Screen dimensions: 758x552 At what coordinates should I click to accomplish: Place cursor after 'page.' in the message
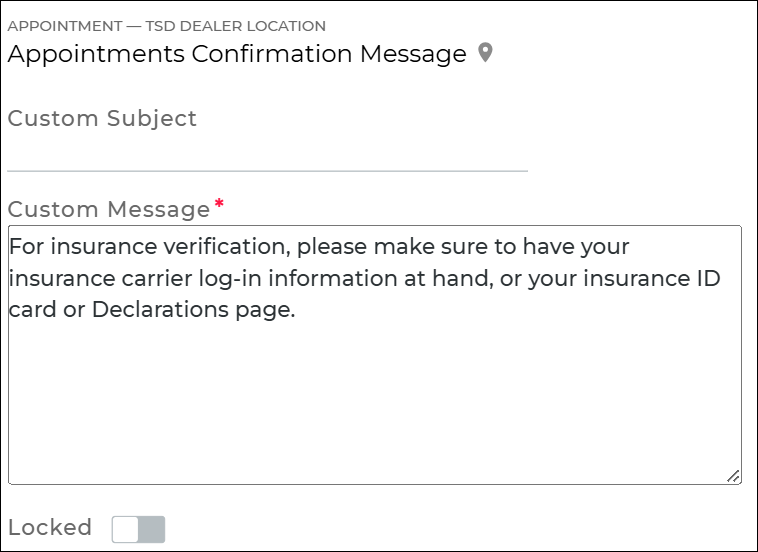297,310
